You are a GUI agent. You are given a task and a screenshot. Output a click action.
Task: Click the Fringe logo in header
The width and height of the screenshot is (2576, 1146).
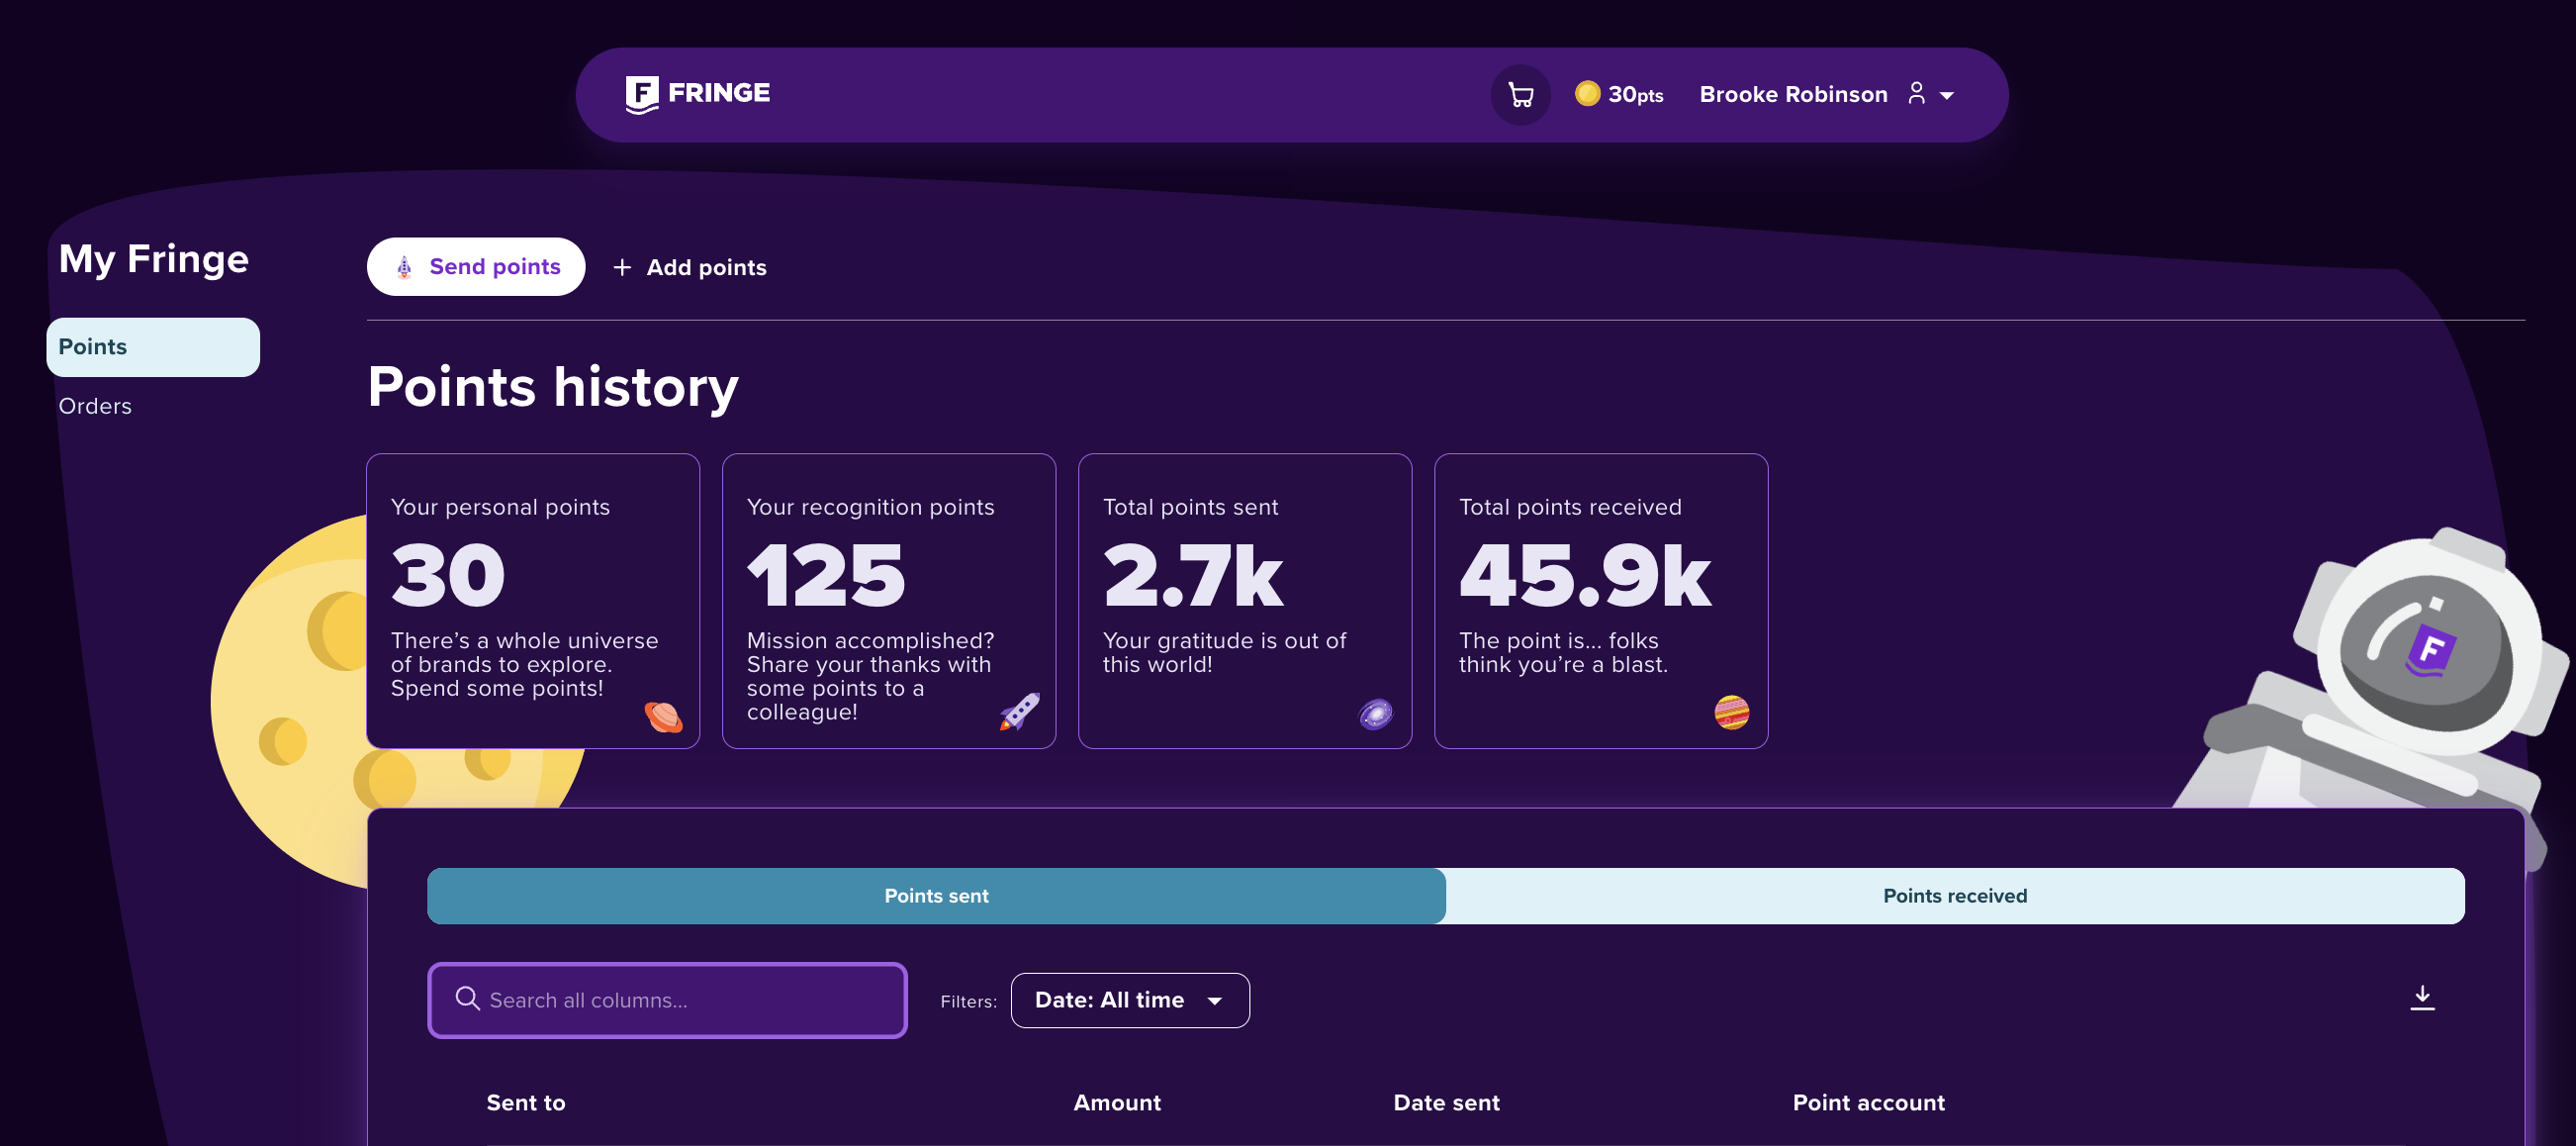[x=697, y=94]
